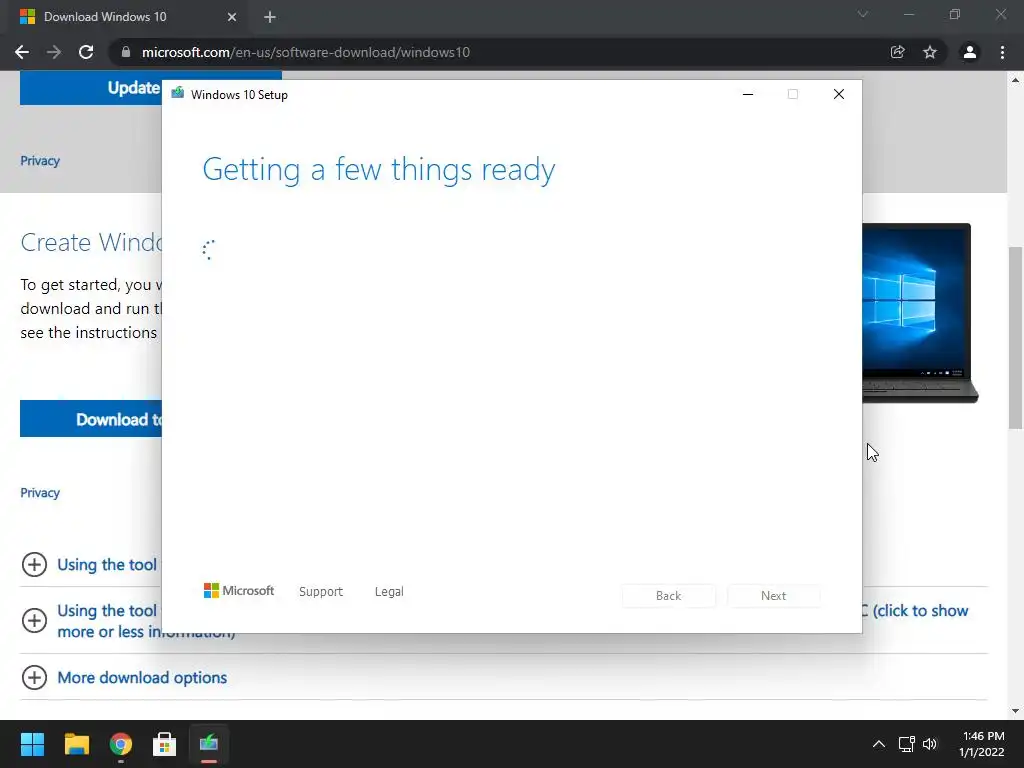Minimize the Windows 10 Setup window
This screenshot has height=768, width=1024.
click(x=748, y=94)
